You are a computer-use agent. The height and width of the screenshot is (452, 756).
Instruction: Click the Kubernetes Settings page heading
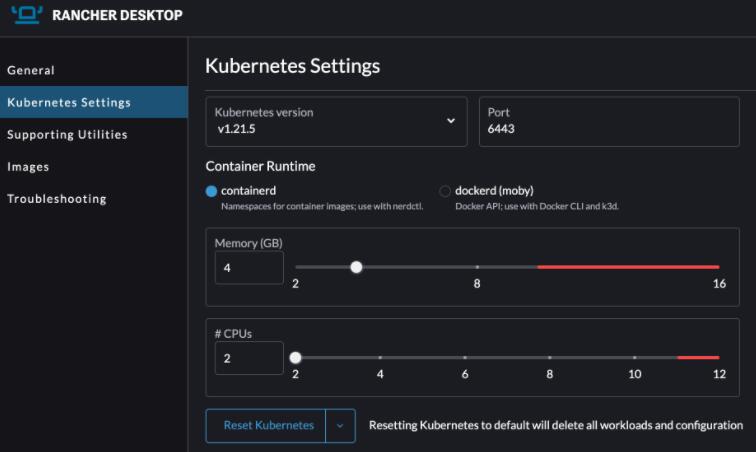pyautogui.click(x=293, y=66)
